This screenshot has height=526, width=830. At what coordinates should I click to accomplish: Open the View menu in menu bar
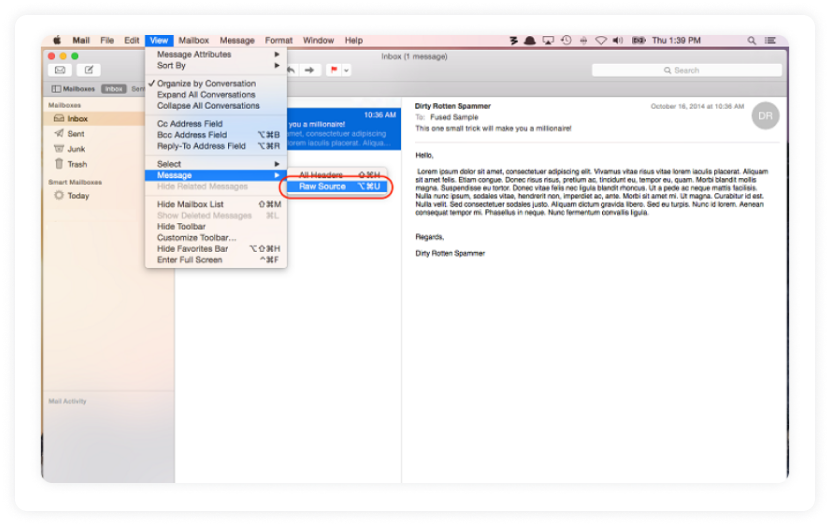click(x=159, y=40)
